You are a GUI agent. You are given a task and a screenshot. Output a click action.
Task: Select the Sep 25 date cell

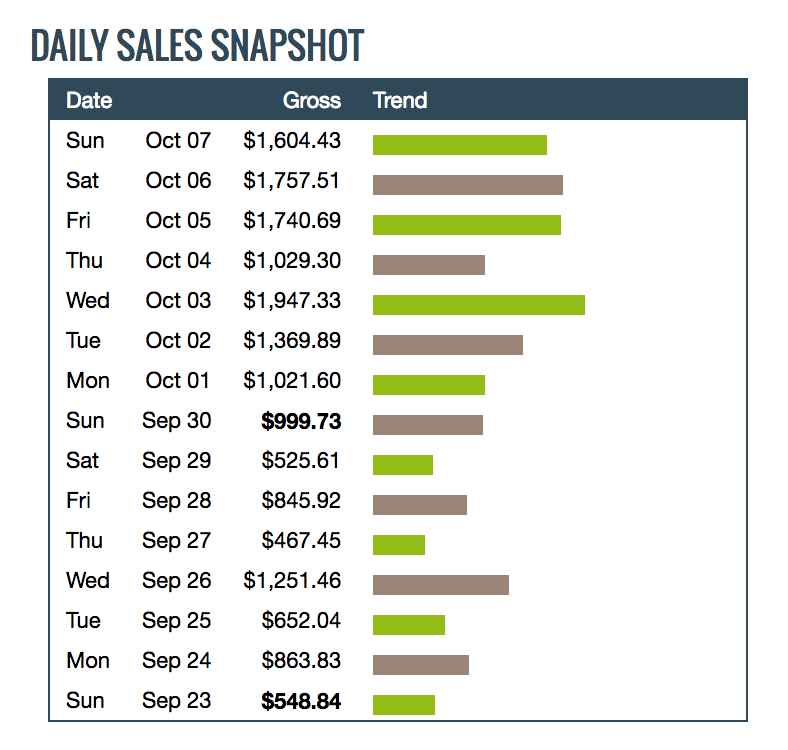176,621
